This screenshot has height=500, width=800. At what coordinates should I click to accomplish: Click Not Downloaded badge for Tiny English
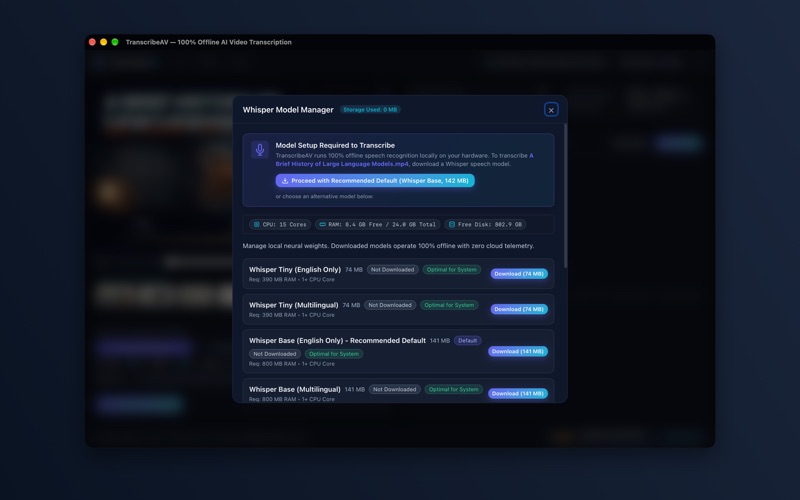392,269
